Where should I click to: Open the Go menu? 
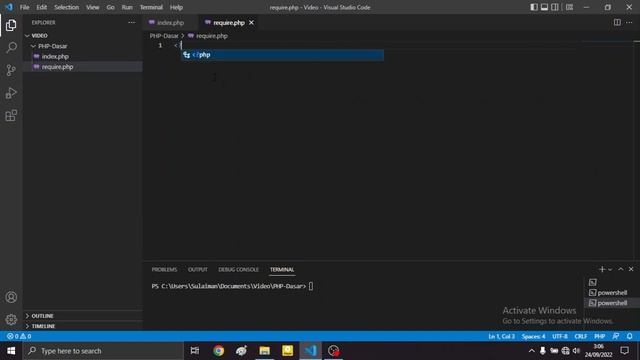click(x=111, y=7)
